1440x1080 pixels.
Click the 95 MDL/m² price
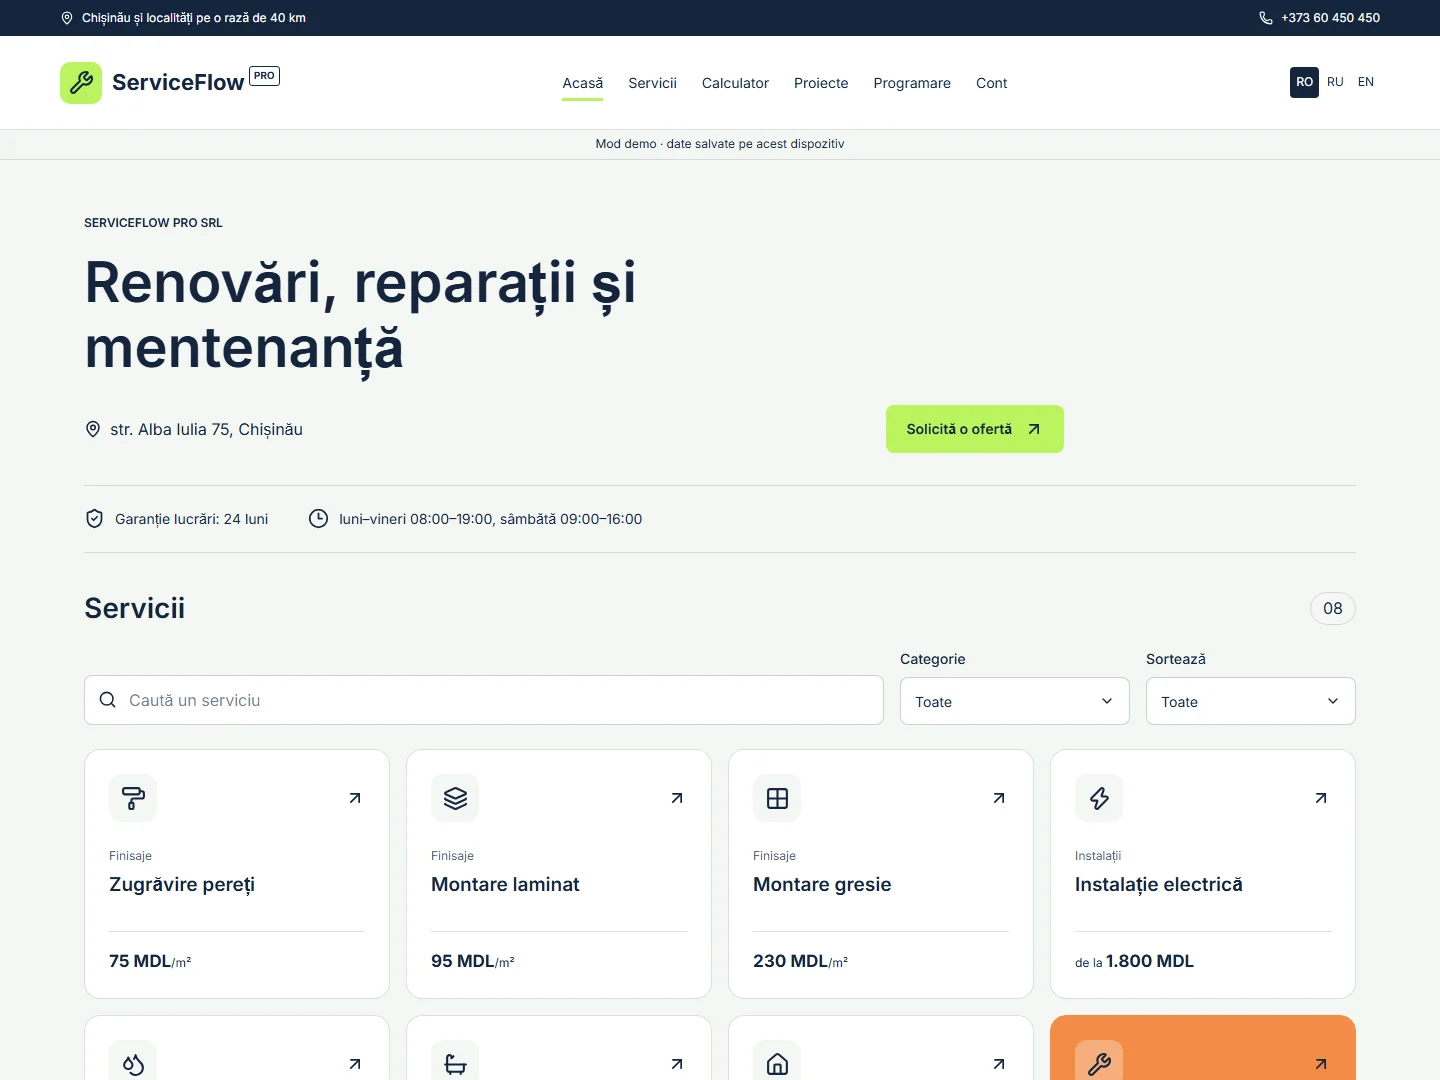473,961
